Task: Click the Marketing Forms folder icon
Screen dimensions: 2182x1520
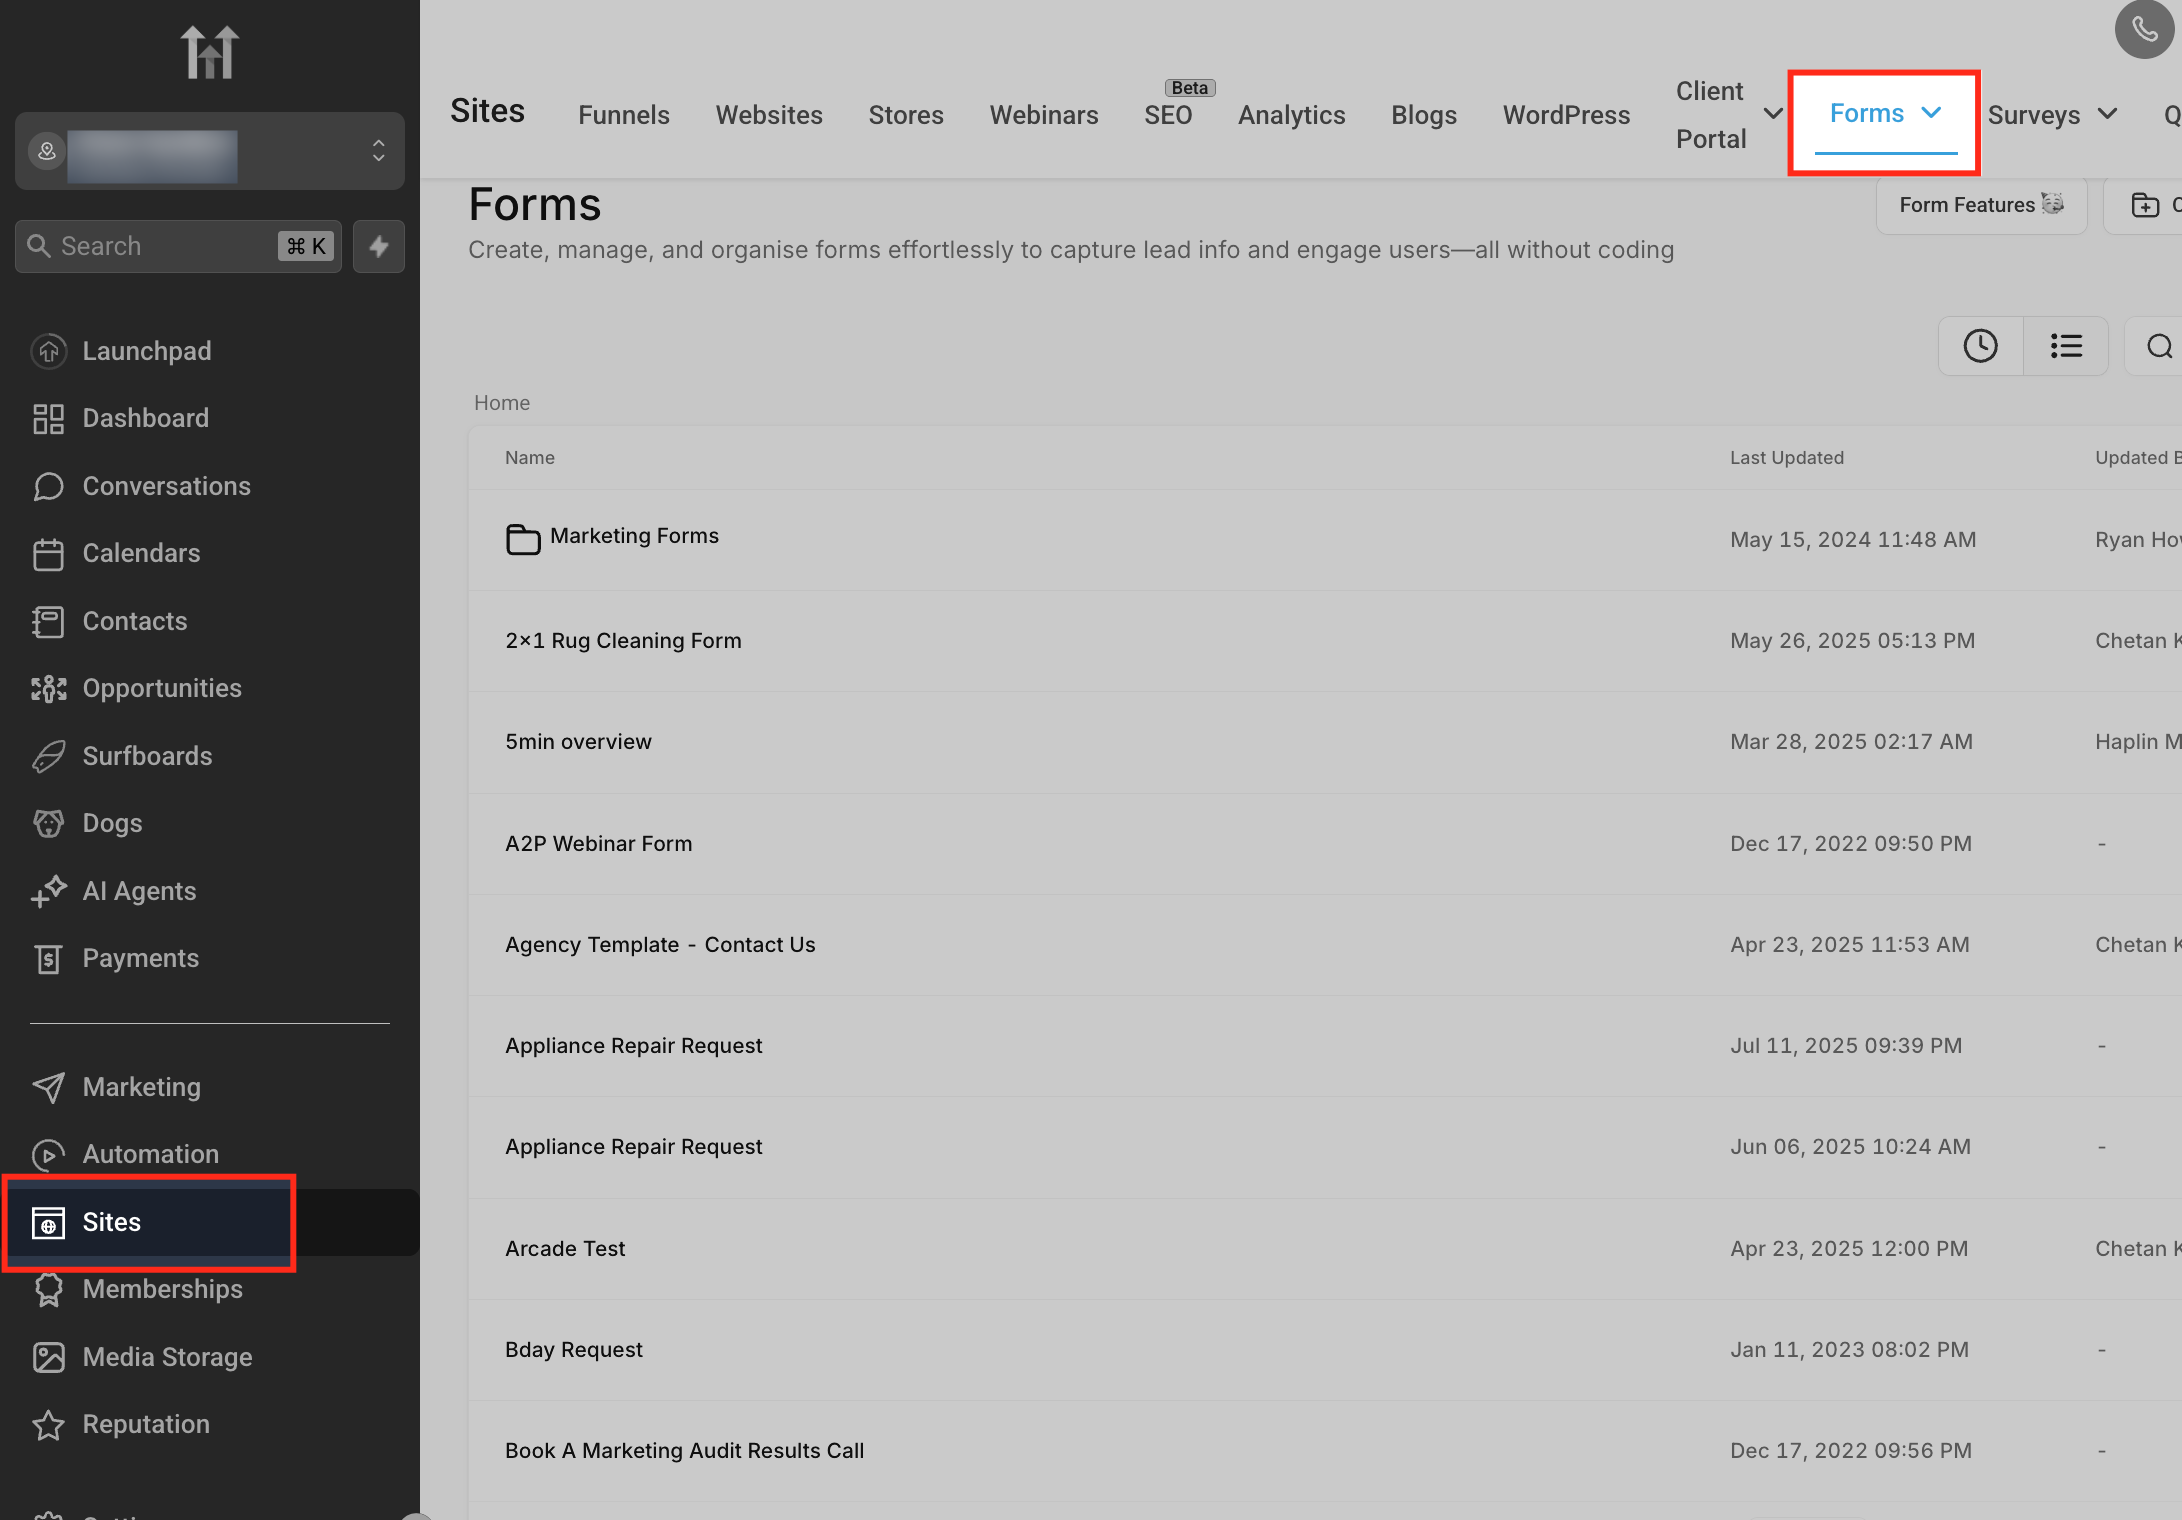Action: click(523, 538)
